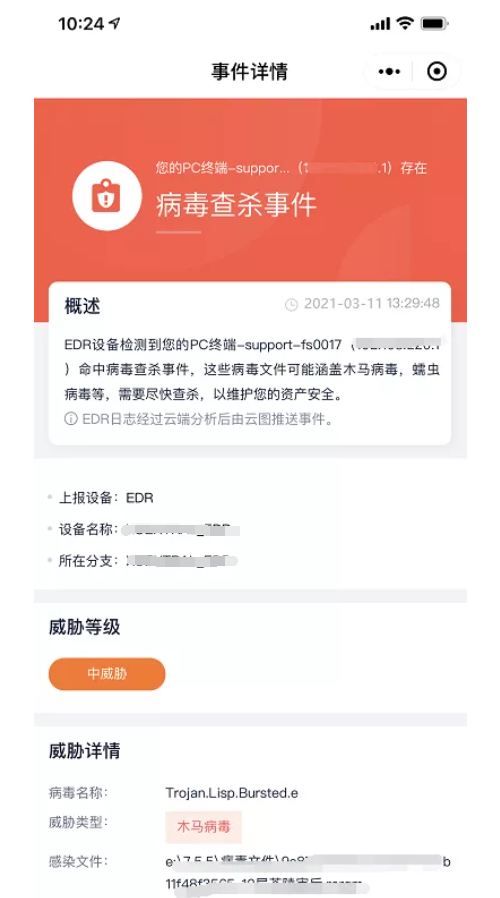
Task: Tap the cellular signal bars icon
Action: point(380,23)
